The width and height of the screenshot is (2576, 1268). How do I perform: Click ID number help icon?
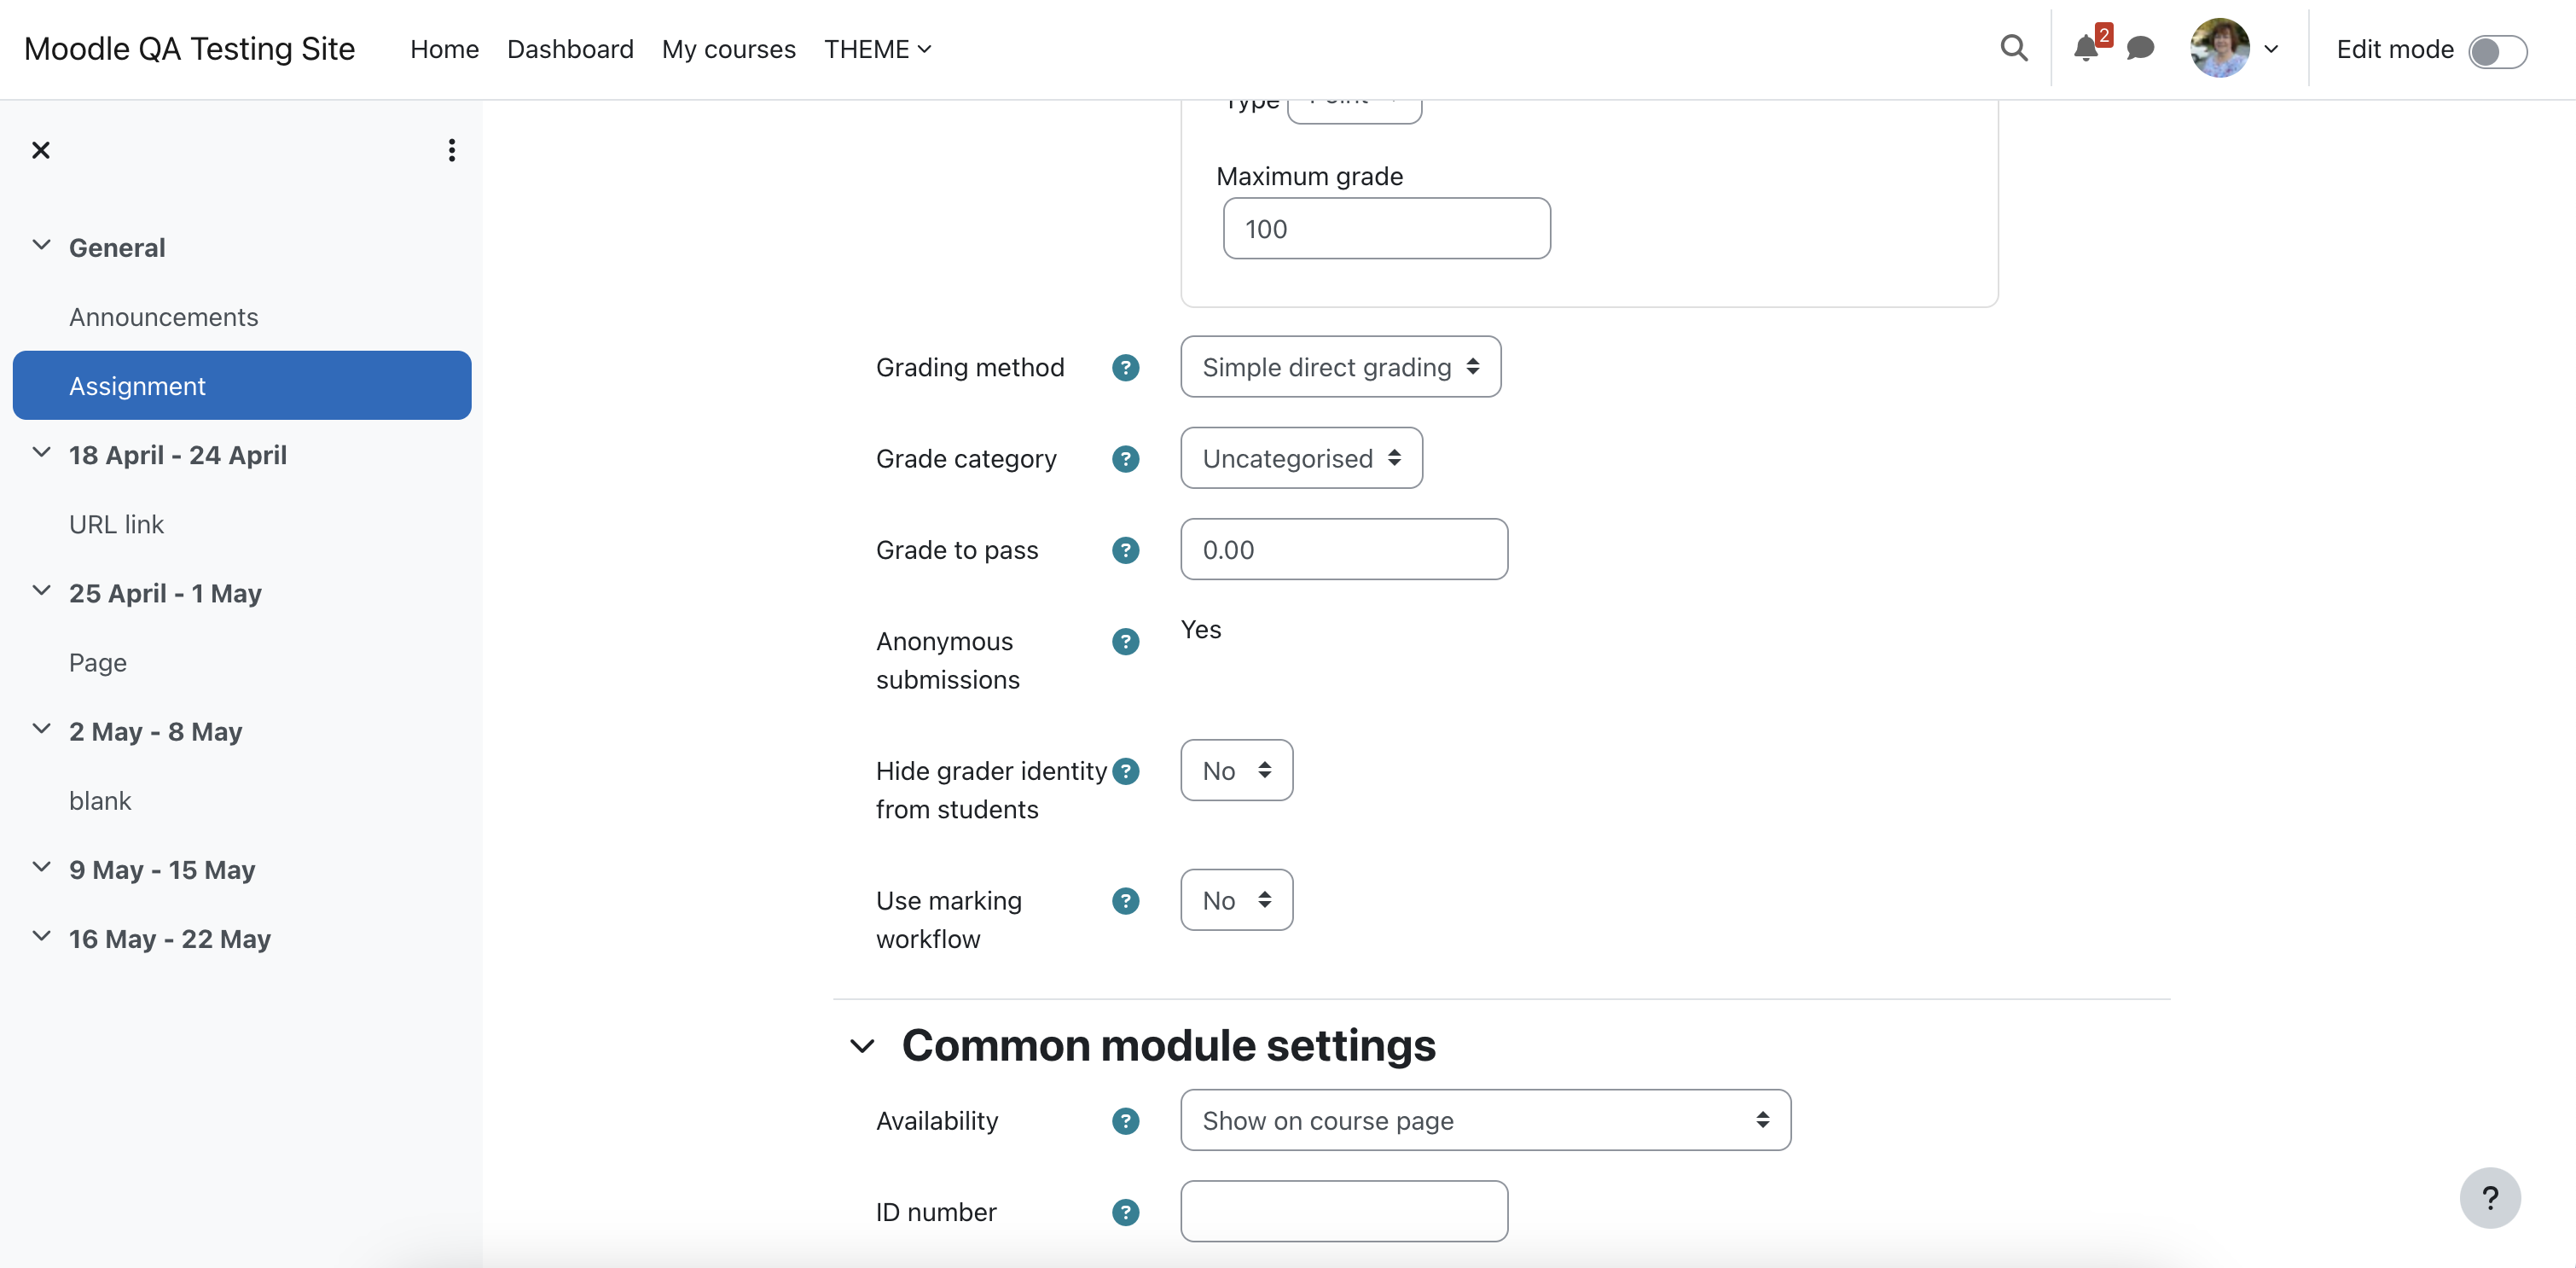tap(1125, 1212)
